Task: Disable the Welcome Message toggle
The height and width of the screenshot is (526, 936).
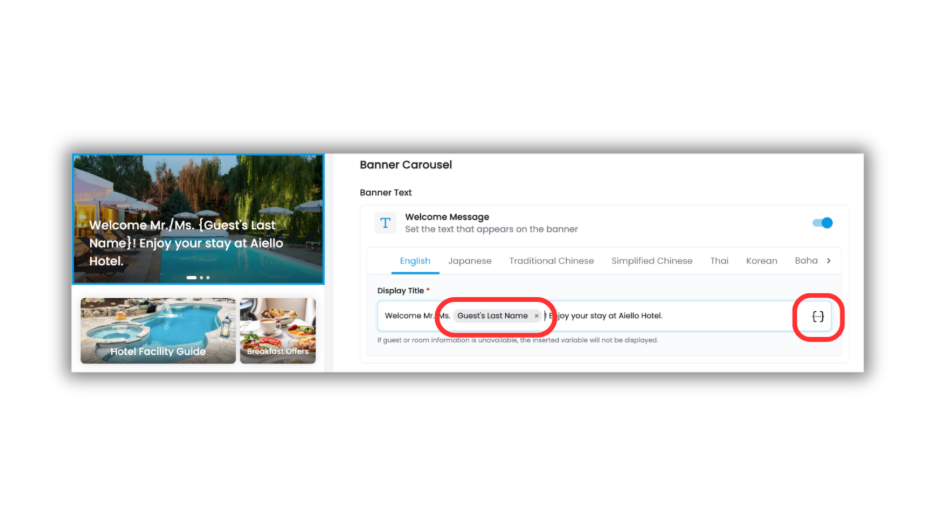Action: pos(822,223)
